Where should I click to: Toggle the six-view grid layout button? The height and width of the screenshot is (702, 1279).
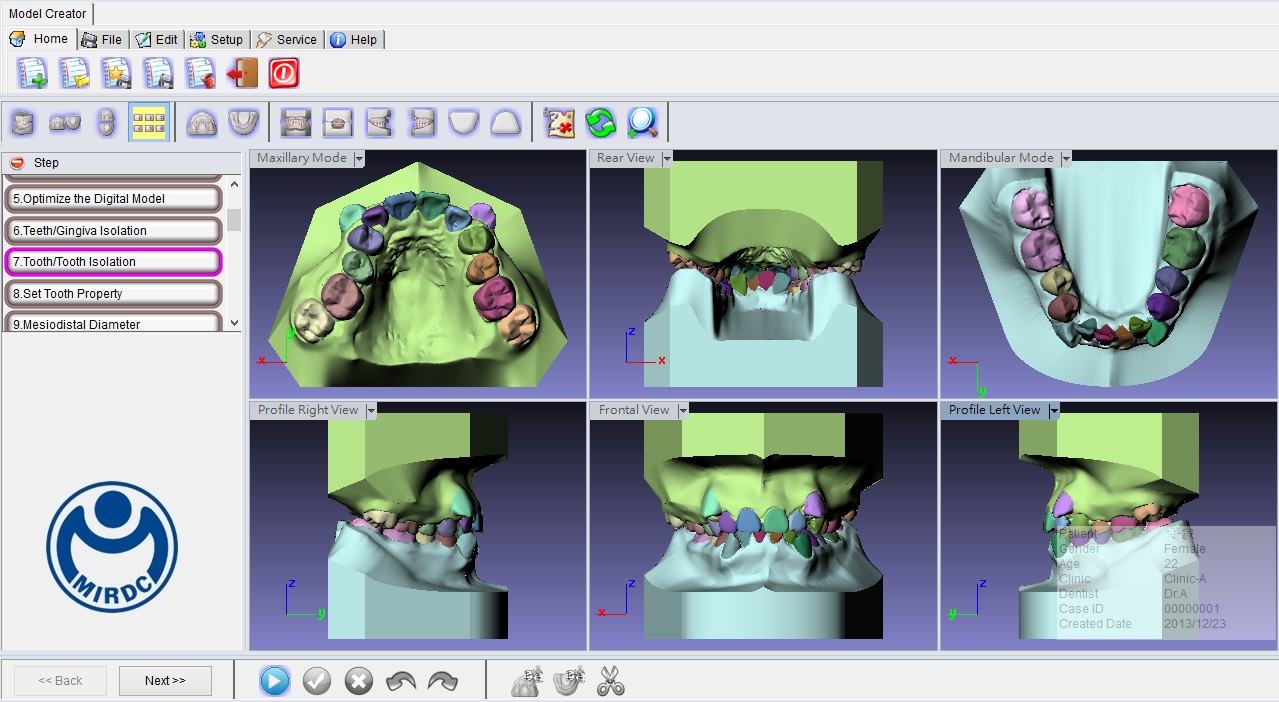click(x=149, y=123)
